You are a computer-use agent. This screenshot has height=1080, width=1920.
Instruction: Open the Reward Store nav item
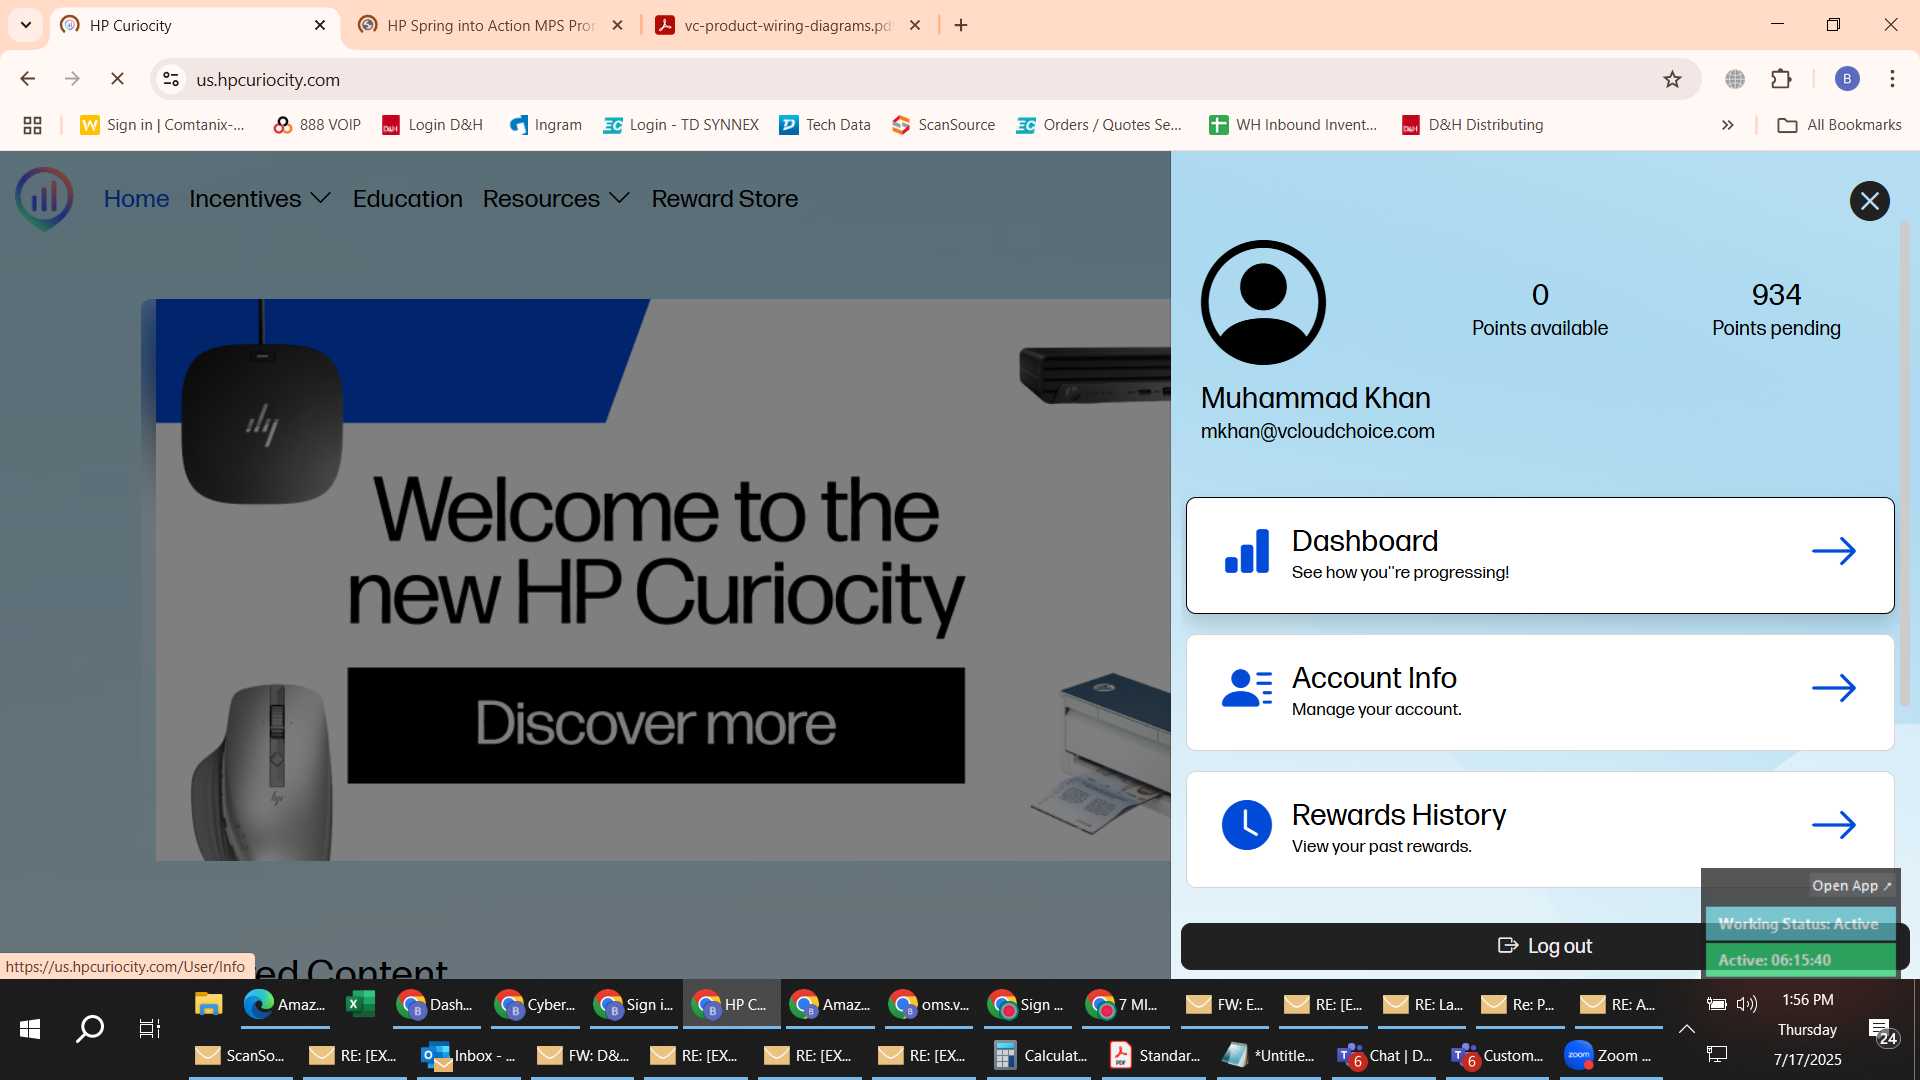pos(724,199)
